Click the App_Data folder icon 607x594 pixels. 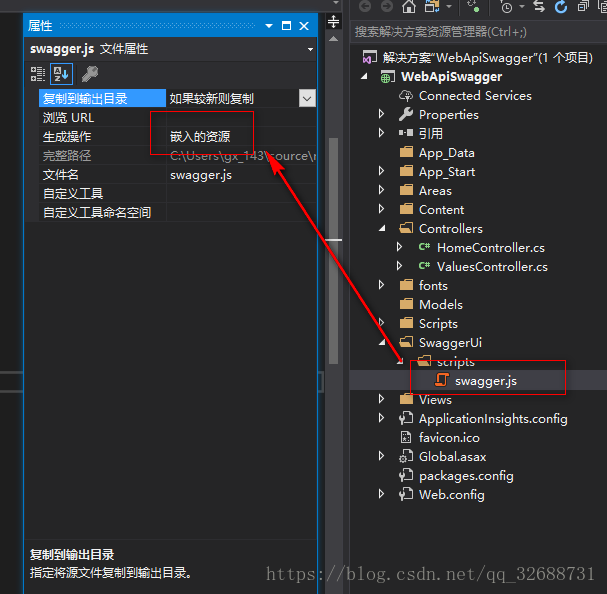click(406, 152)
